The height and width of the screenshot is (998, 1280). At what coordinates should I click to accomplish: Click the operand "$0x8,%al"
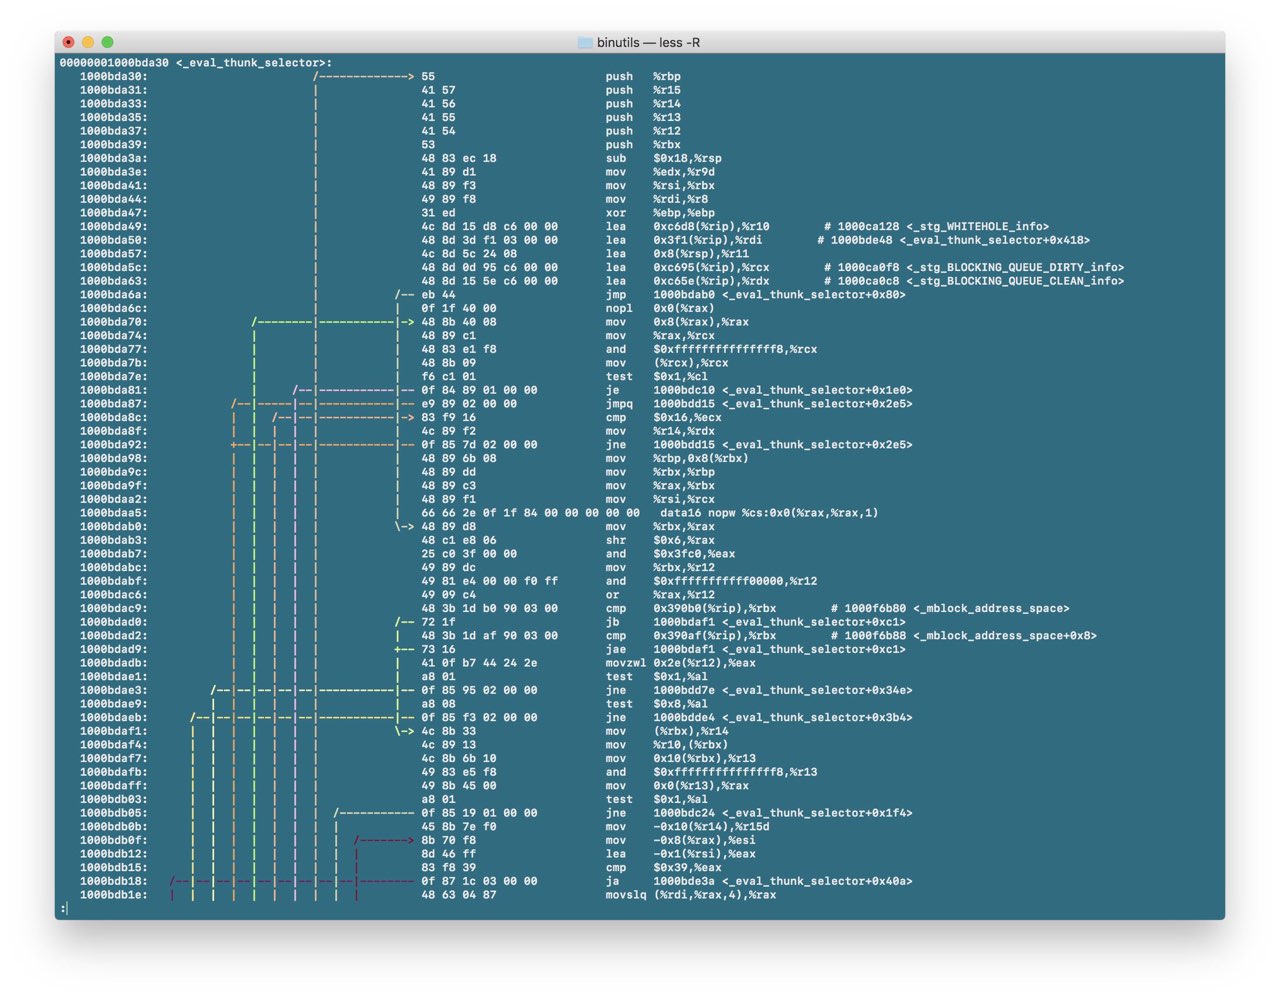[x=681, y=704]
